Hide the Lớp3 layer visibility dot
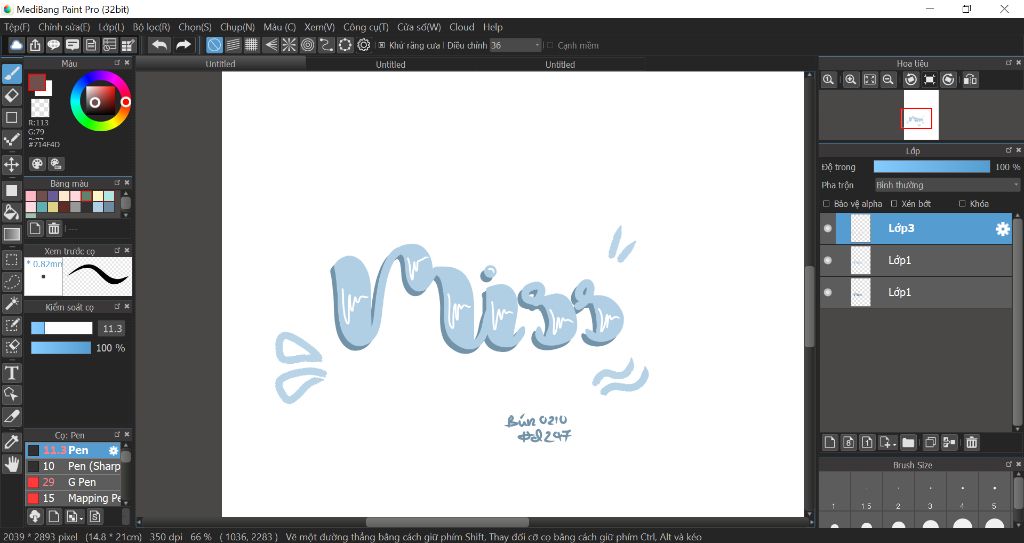The height and width of the screenshot is (543, 1024). [x=828, y=228]
